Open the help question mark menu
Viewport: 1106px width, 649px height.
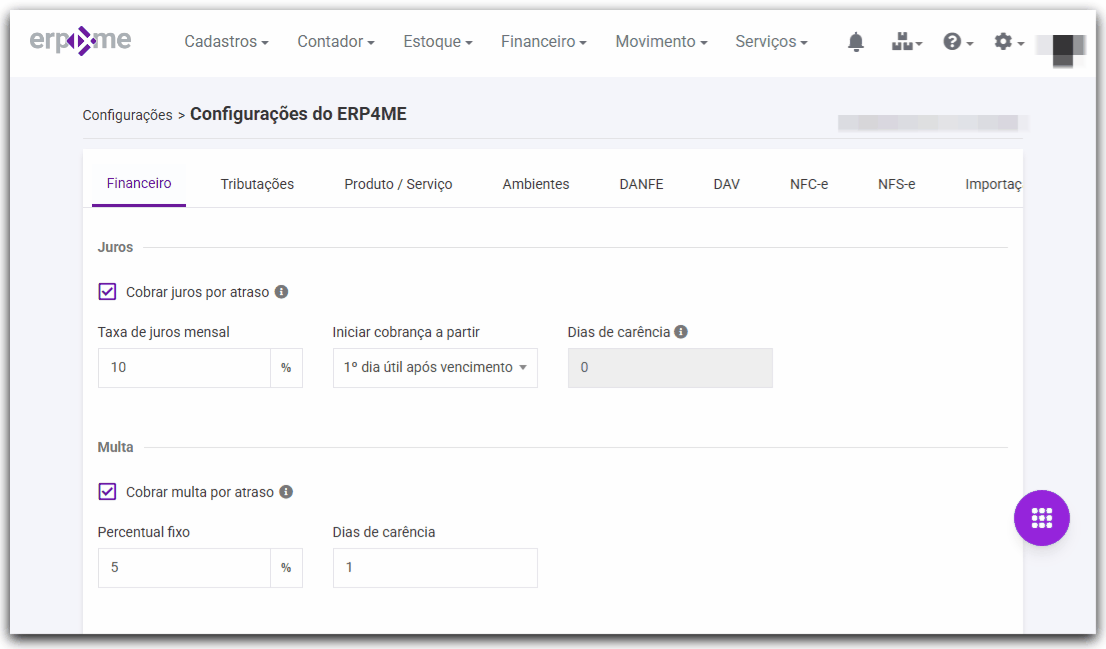pyautogui.click(x=958, y=42)
